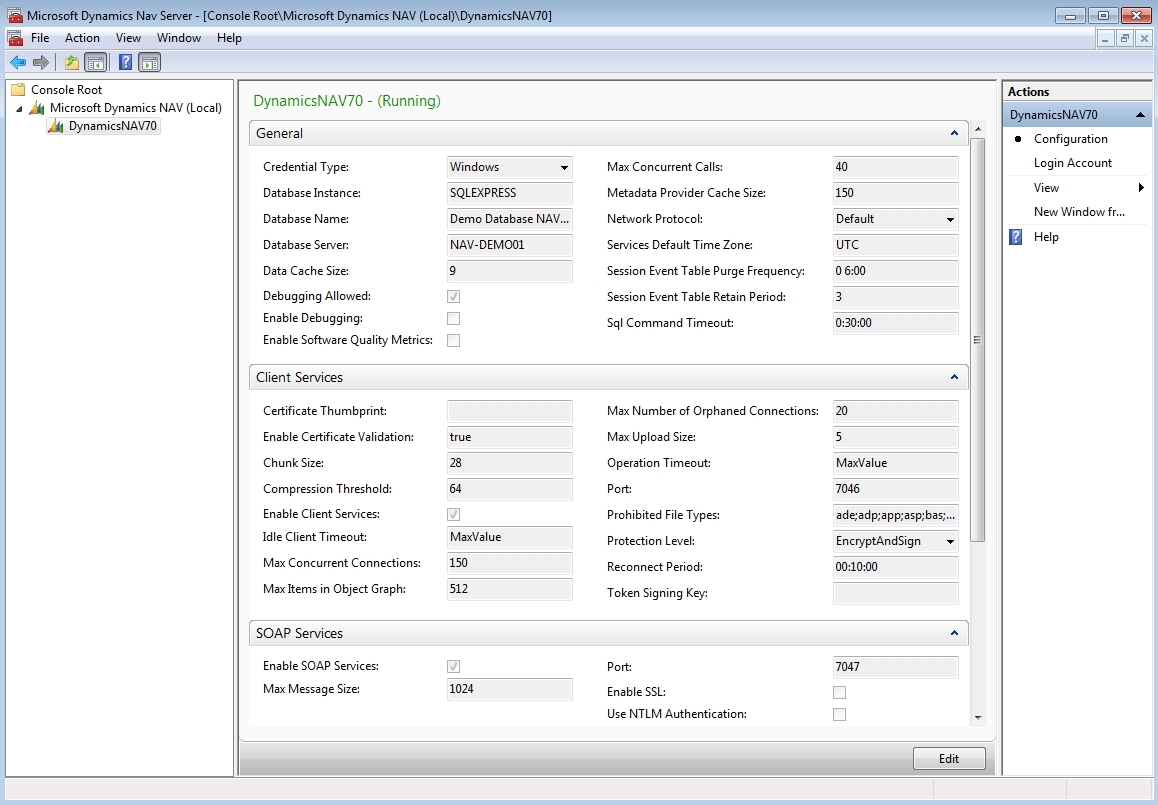Check Enable Software Quality Metrics

[453, 340]
